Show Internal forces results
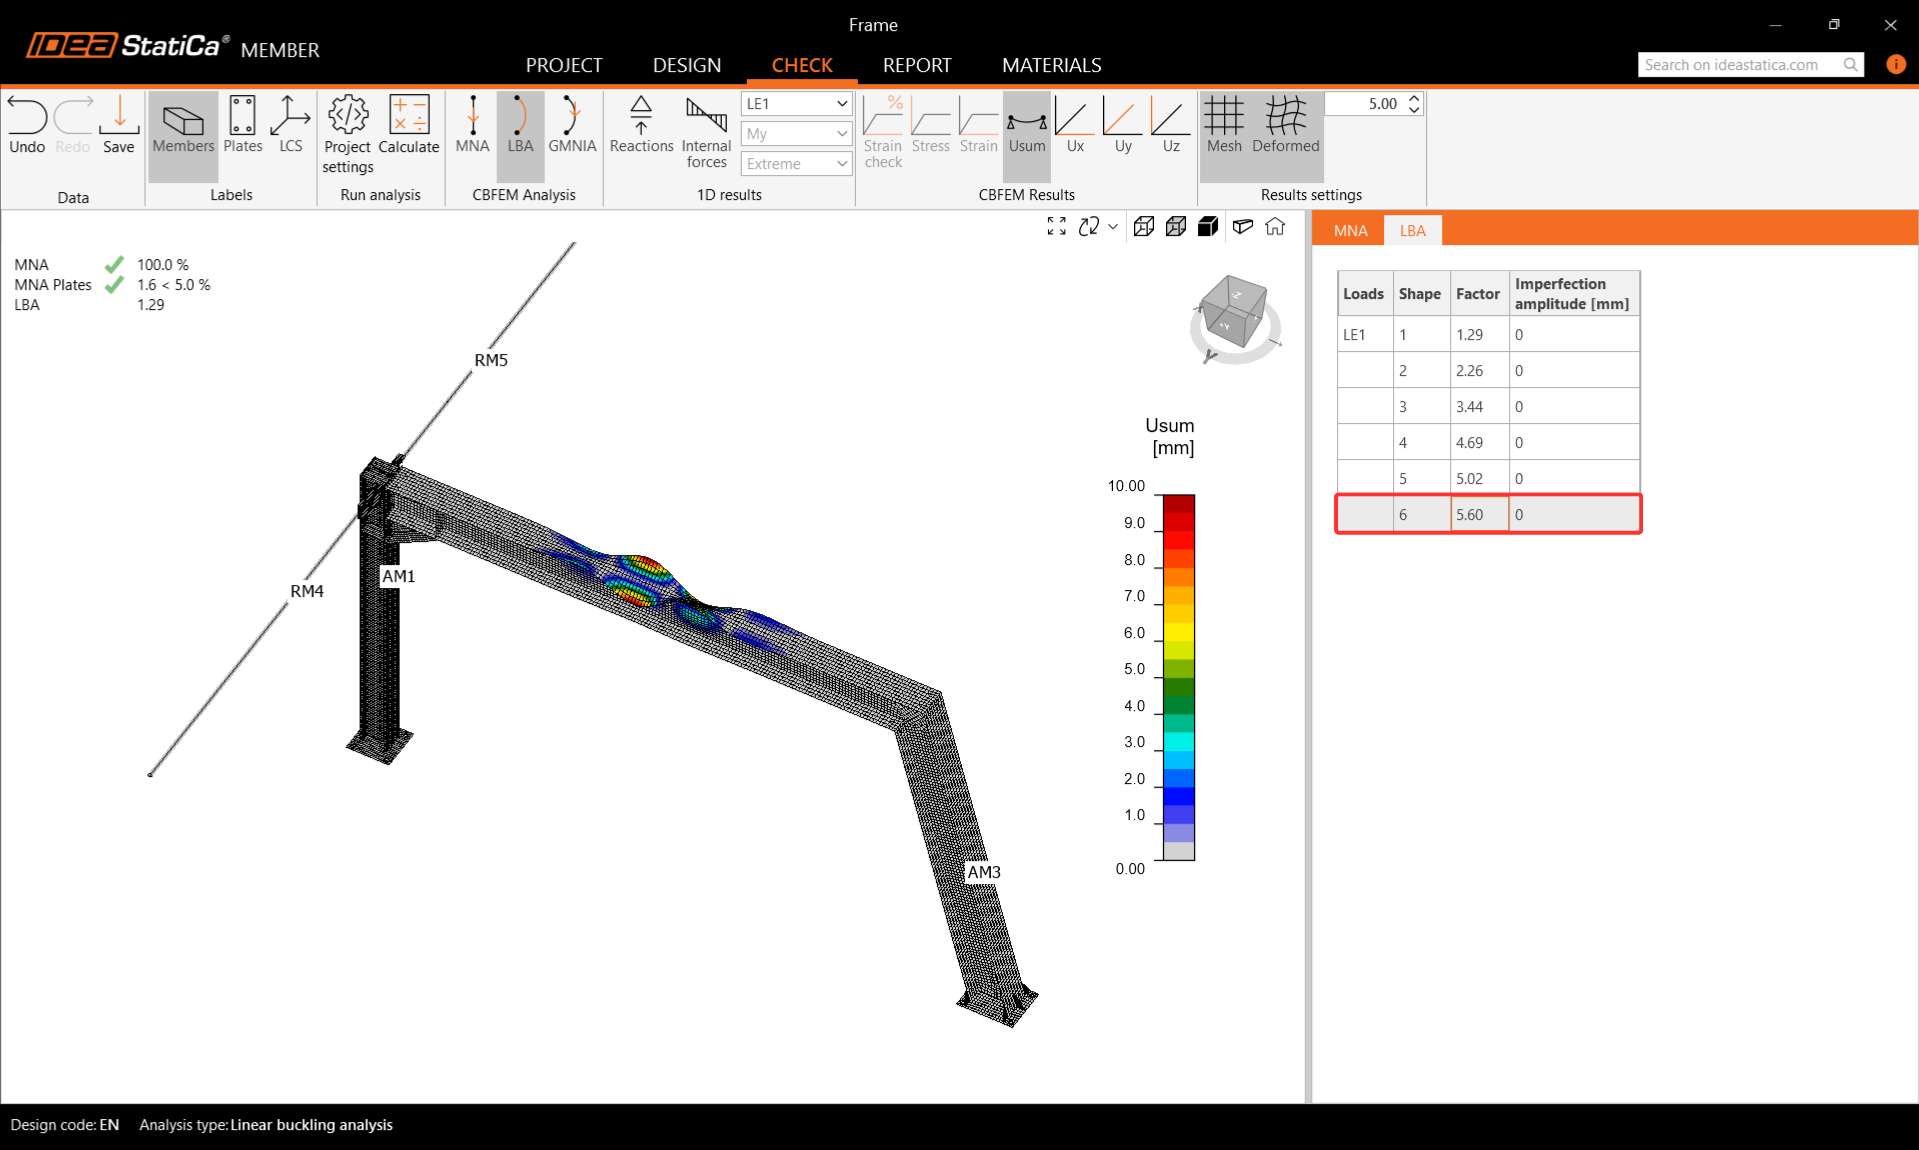This screenshot has height=1150, width=1919. click(x=706, y=133)
